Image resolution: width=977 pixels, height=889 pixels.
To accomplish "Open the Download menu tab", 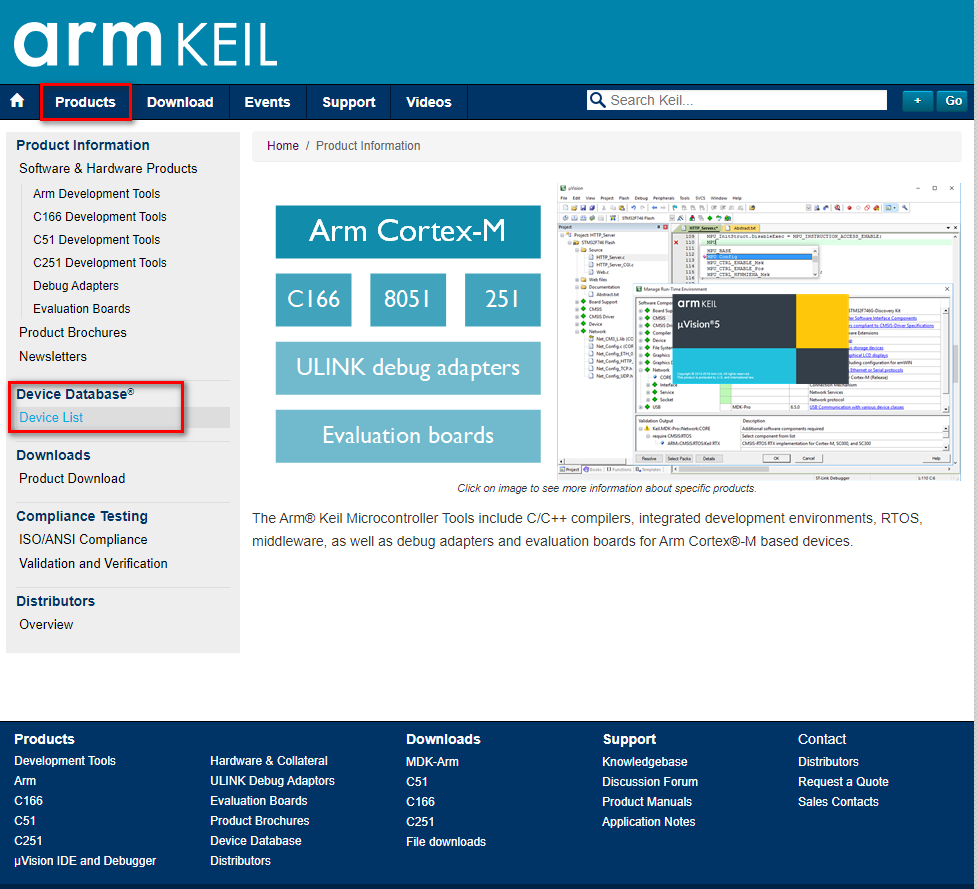I will pyautogui.click(x=180, y=102).
